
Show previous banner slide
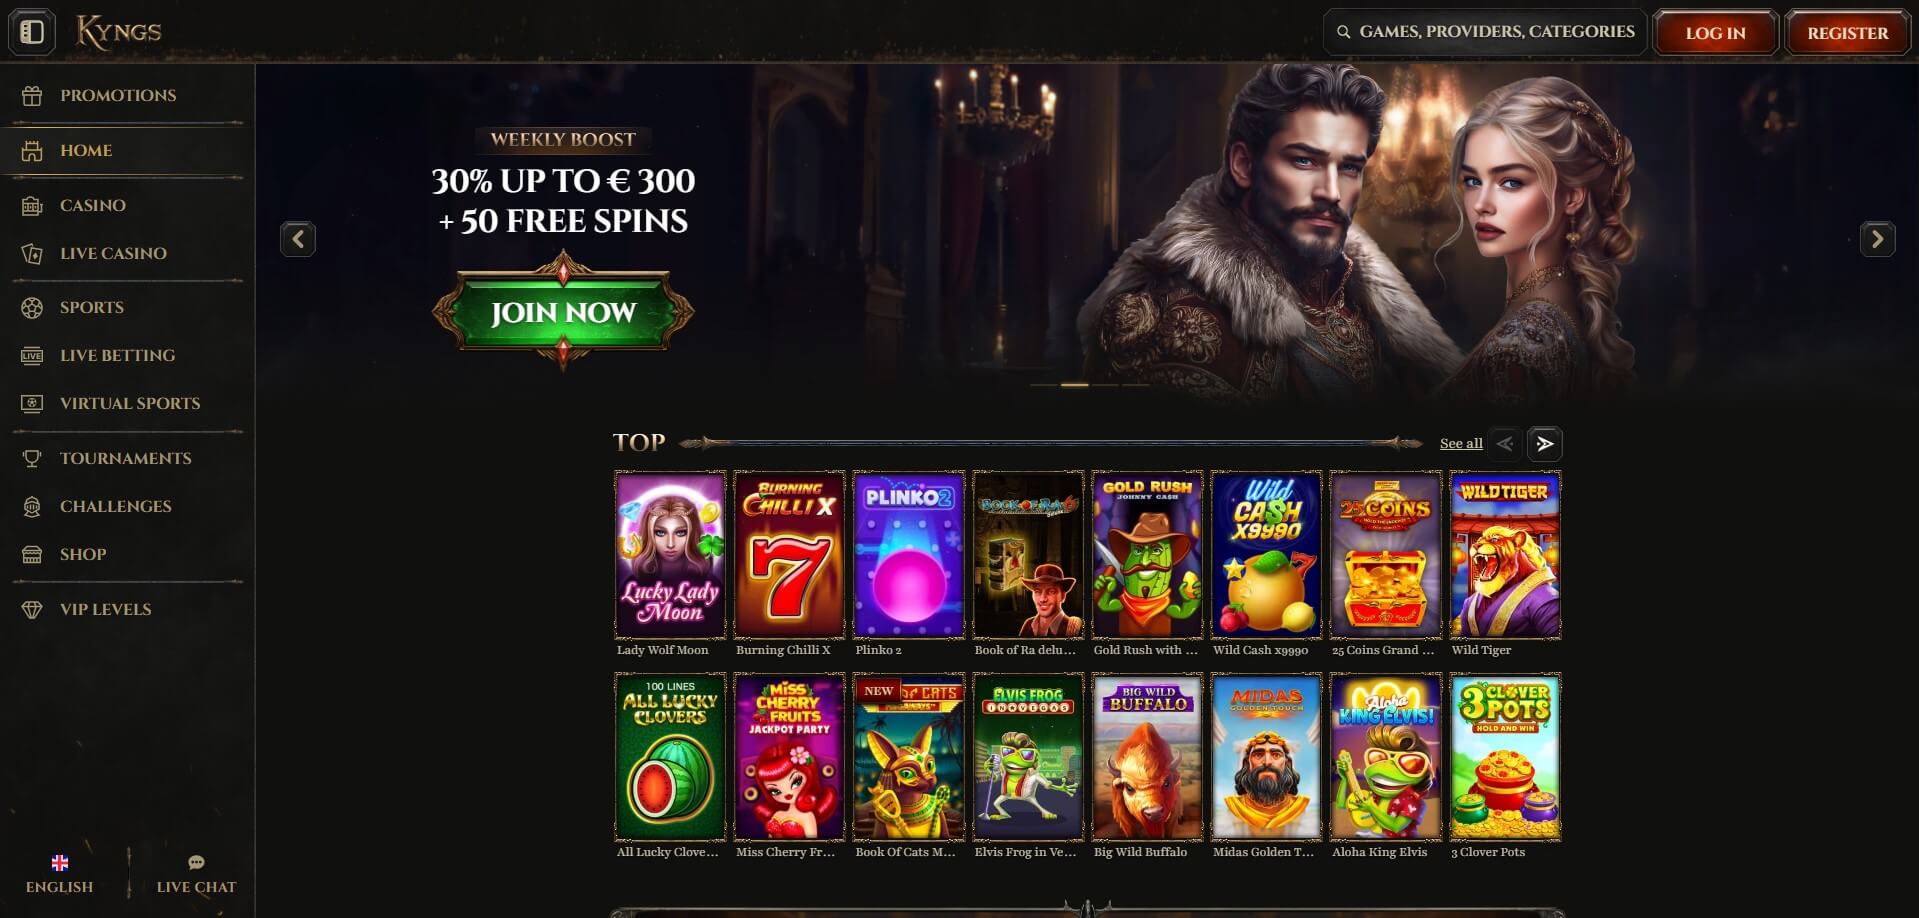click(x=298, y=239)
